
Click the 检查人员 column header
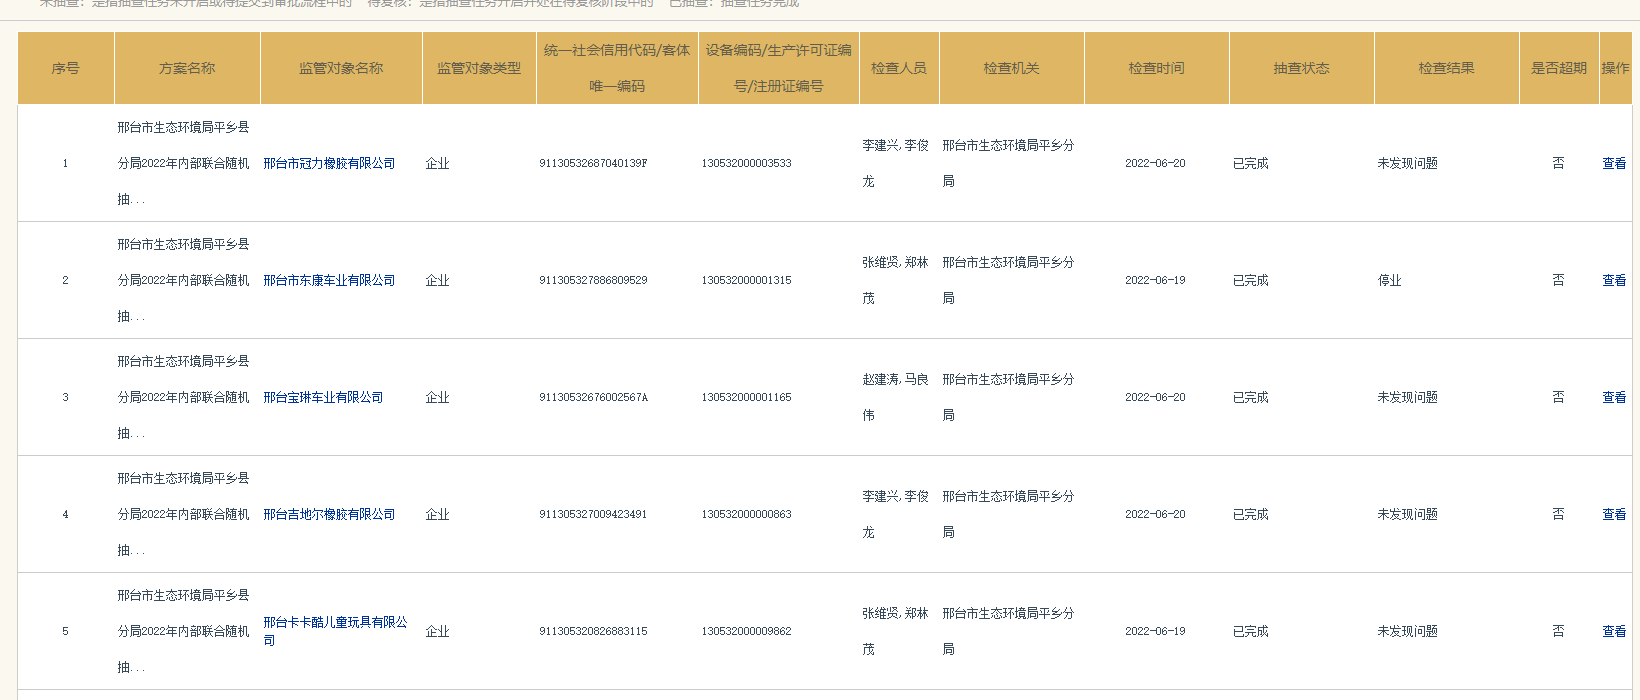click(x=899, y=68)
